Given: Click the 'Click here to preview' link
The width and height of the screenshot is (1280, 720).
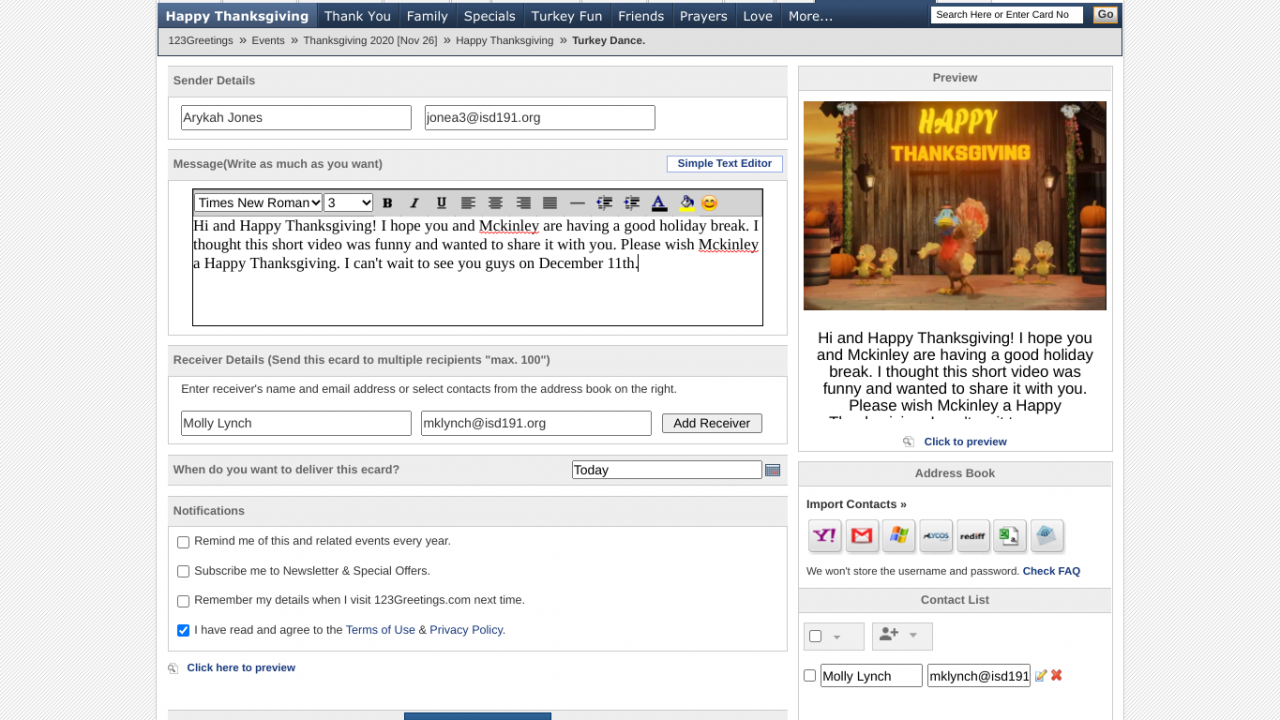Looking at the screenshot, I should (241, 668).
